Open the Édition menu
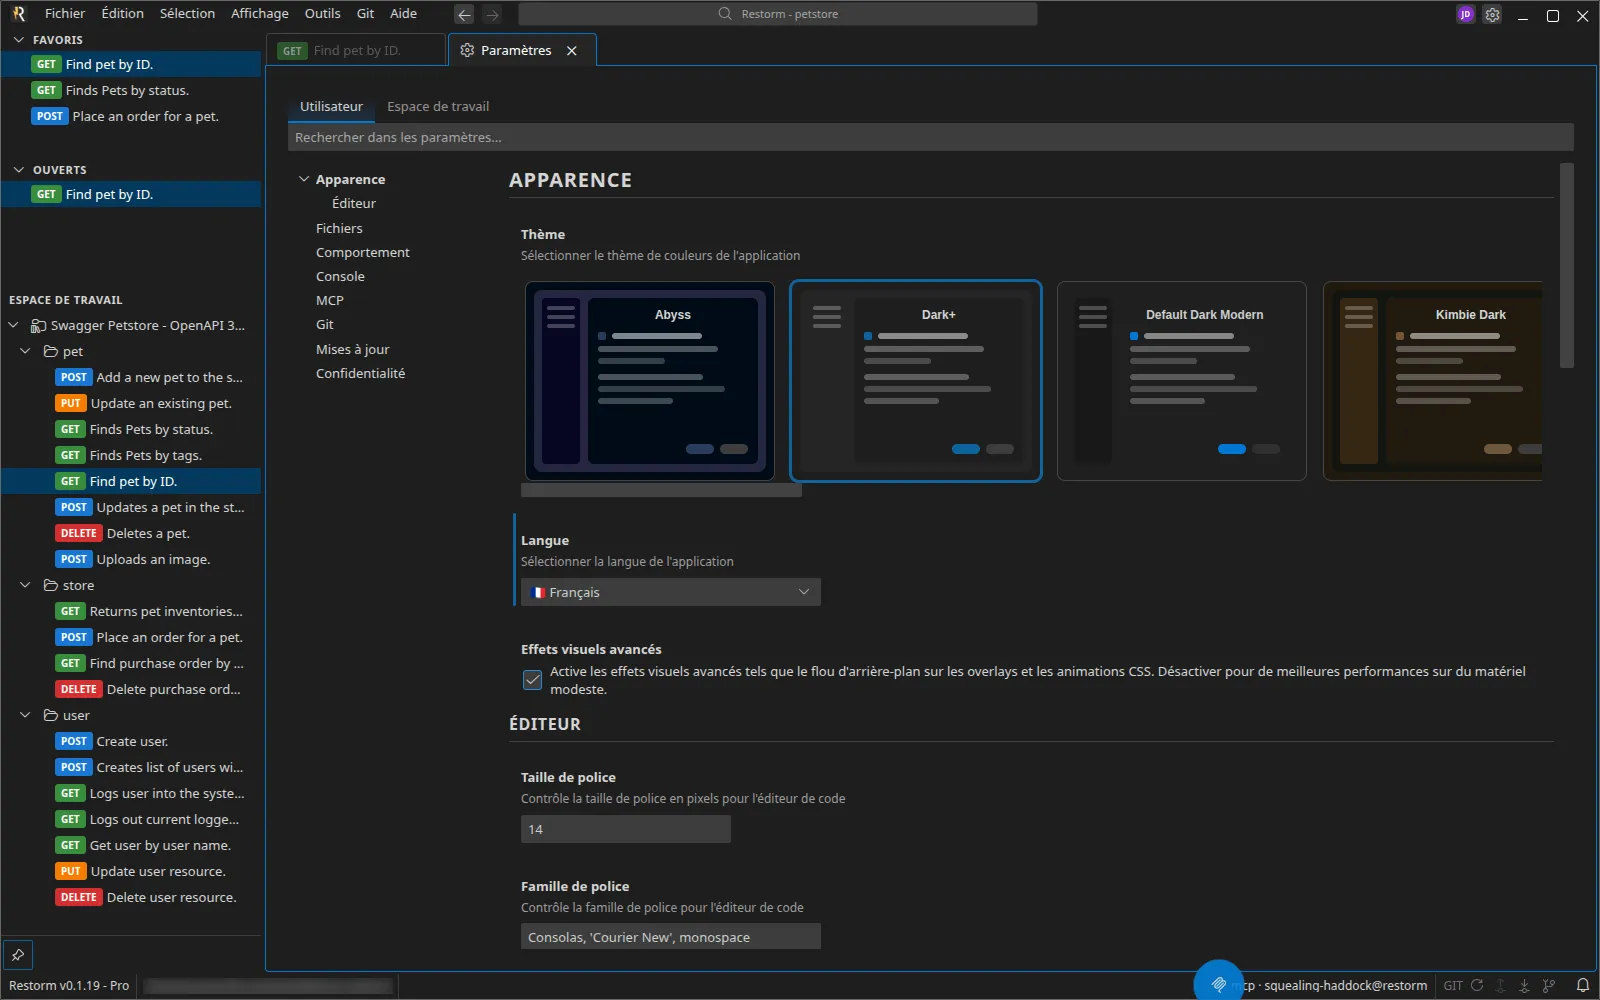 tap(123, 14)
